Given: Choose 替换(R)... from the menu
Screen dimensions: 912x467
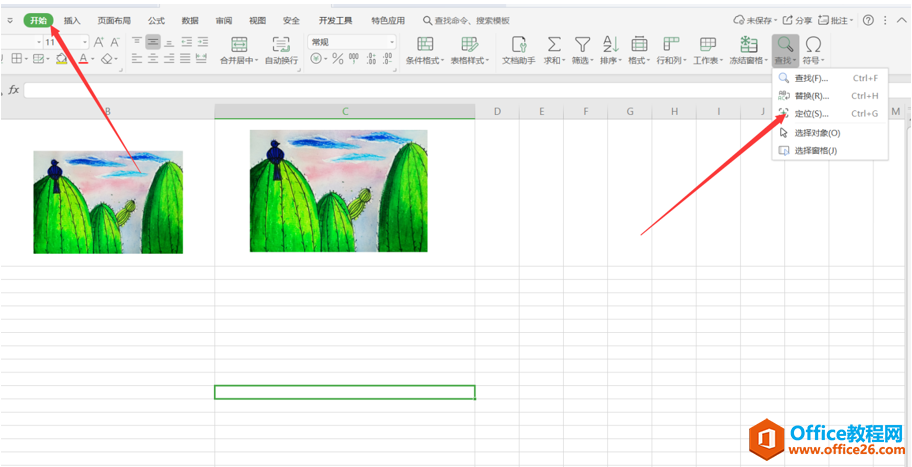Looking at the screenshot, I should click(x=830, y=96).
